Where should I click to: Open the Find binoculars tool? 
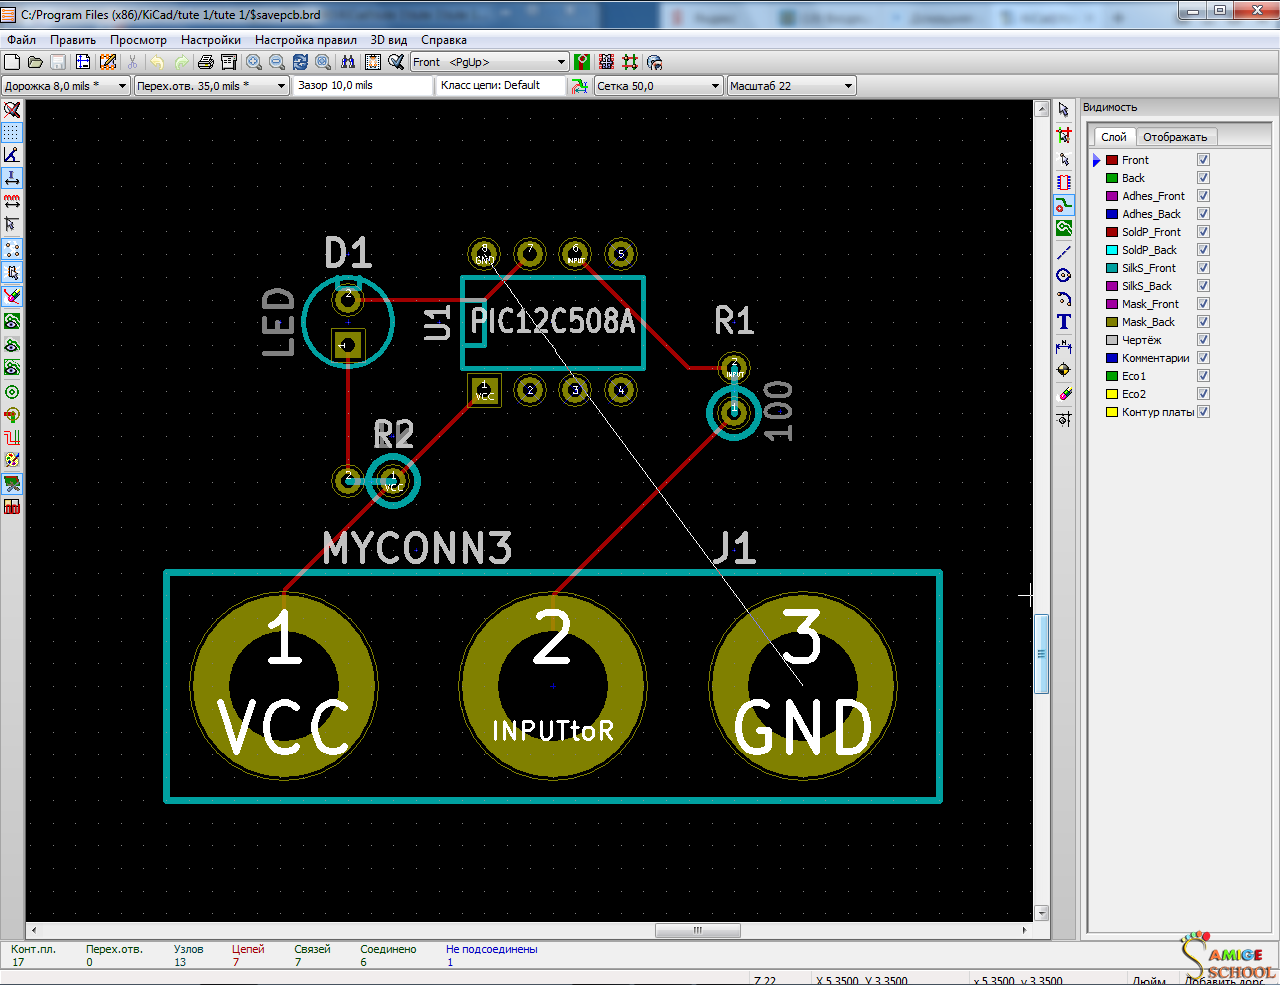coord(347,62)
